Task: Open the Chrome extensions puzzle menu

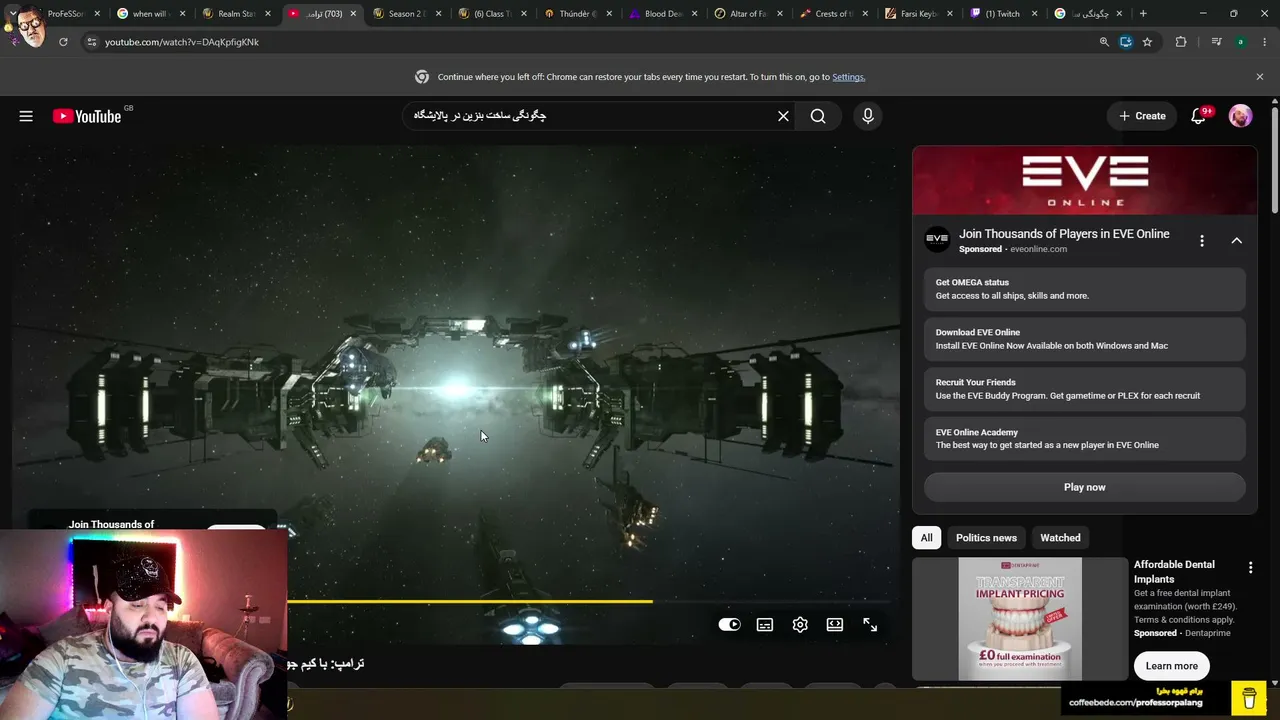Action: tap(1181, 42)
